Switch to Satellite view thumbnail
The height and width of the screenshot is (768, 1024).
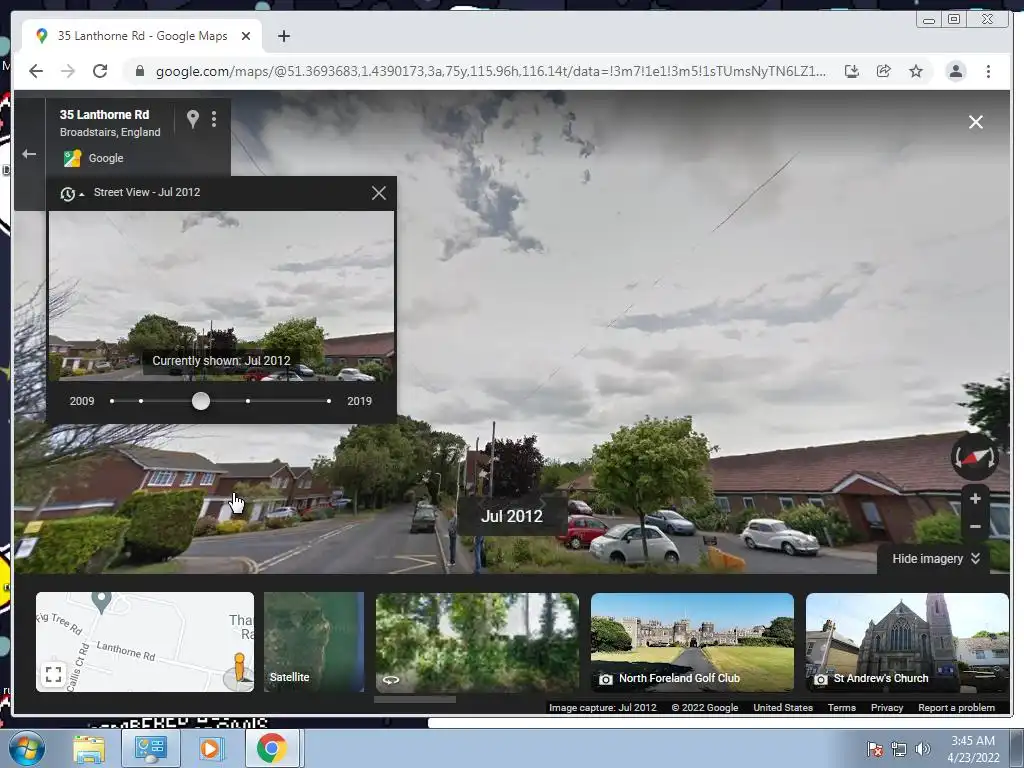pyautogui.click(x=314, y=641)
